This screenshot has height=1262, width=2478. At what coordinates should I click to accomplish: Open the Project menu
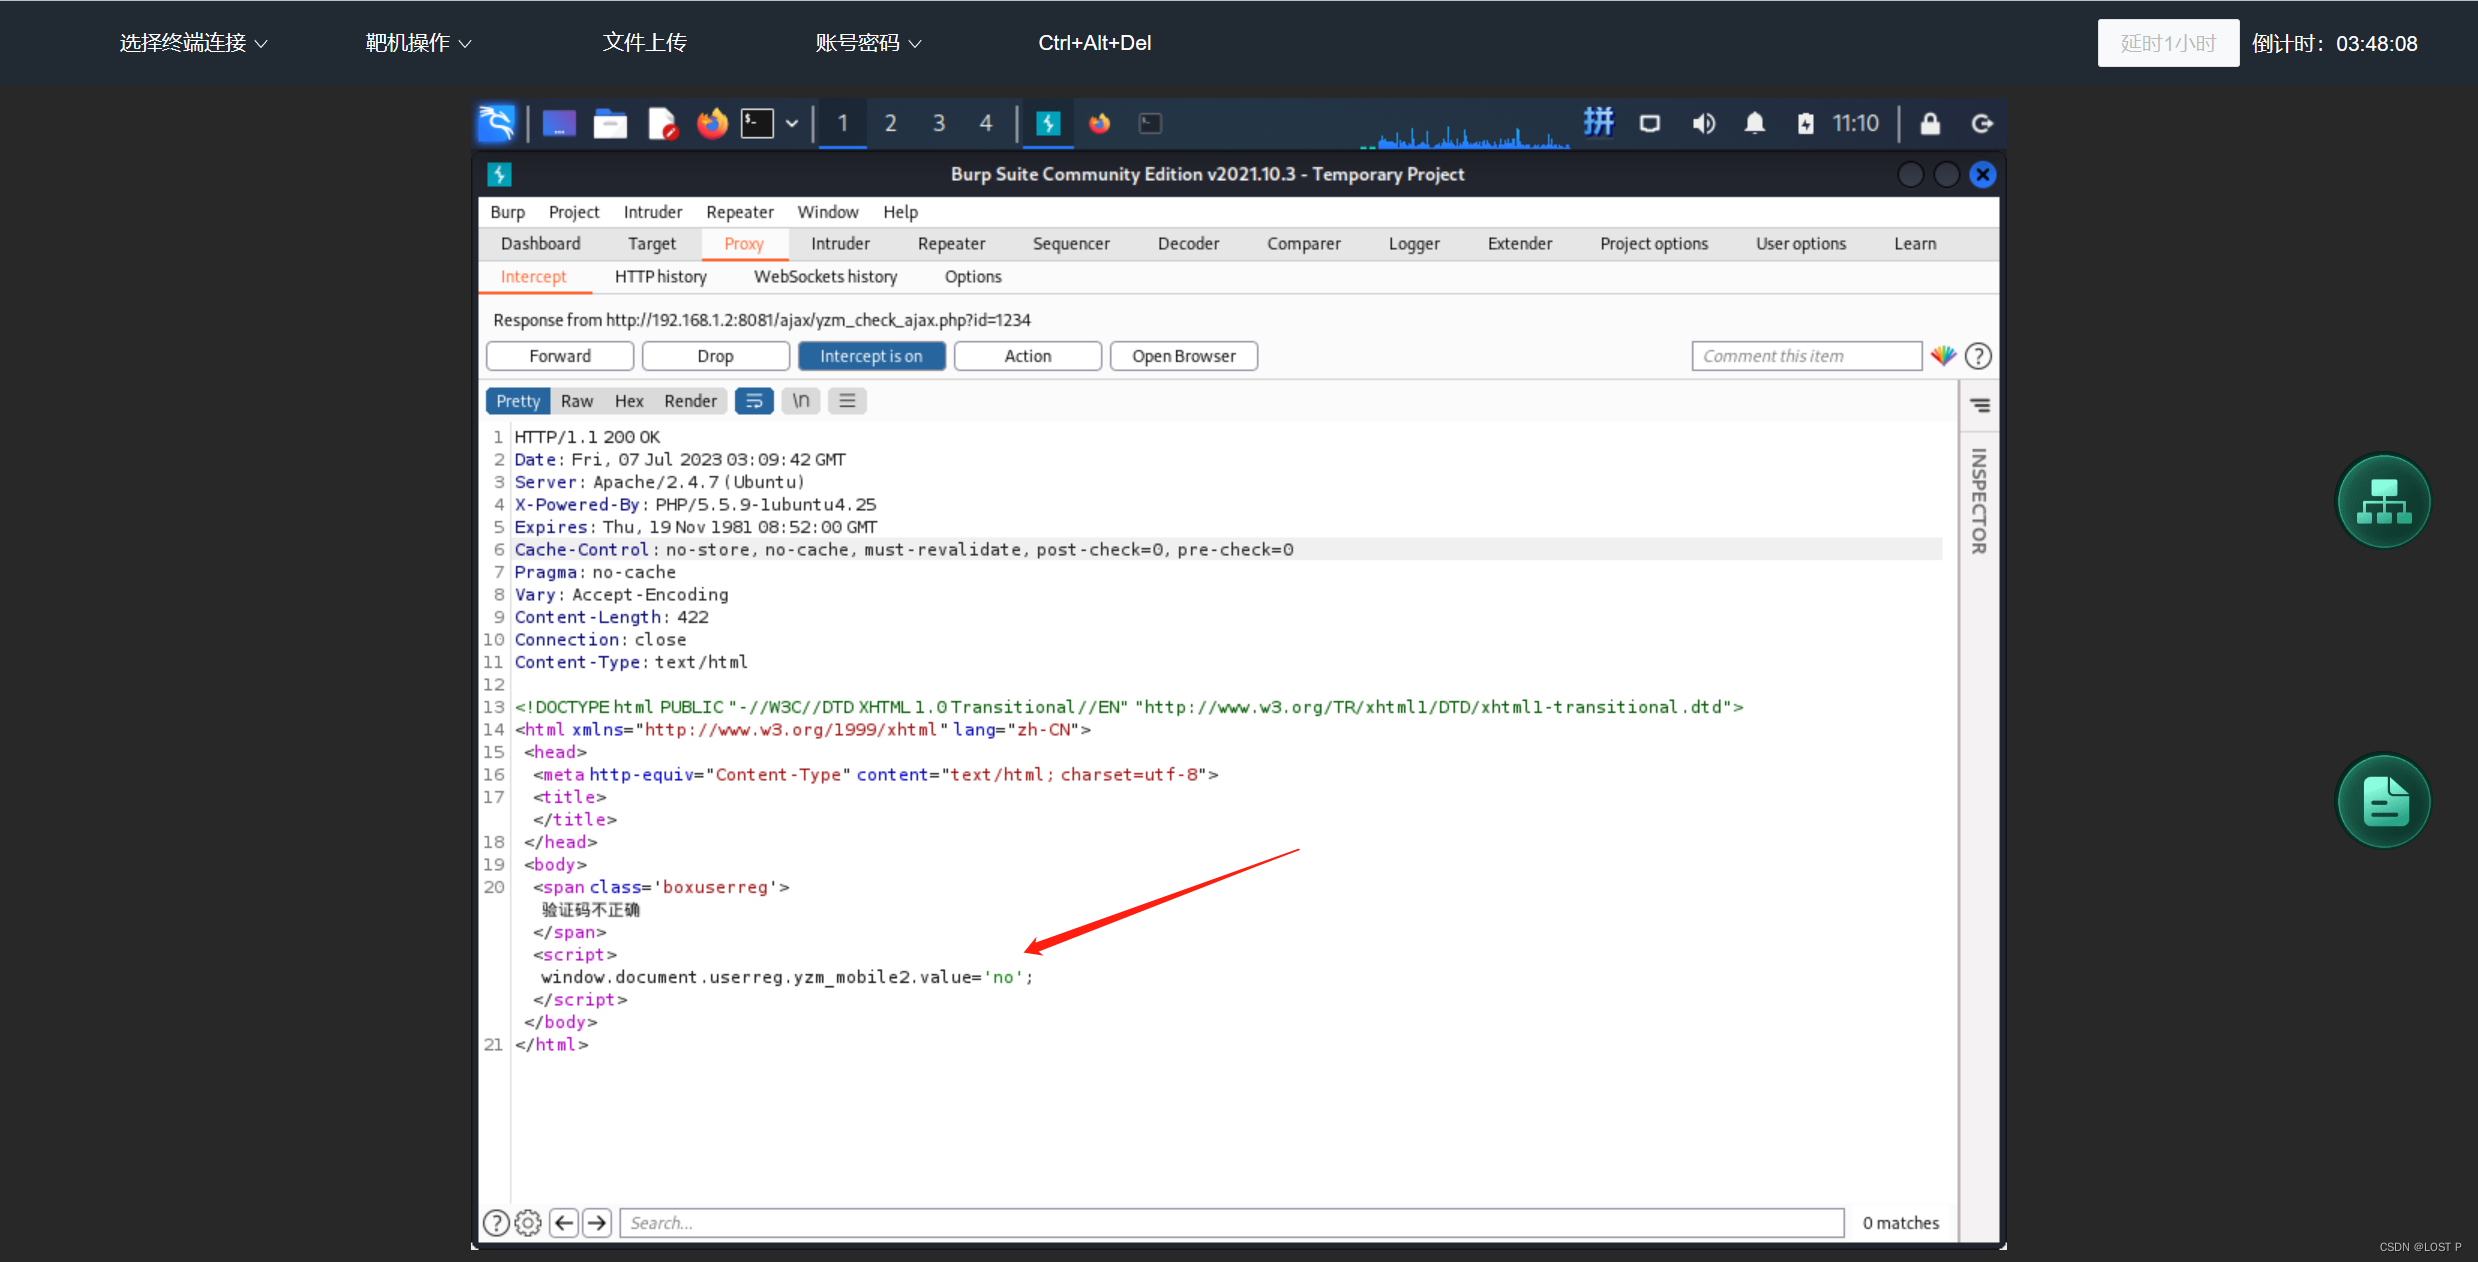click(574, 212)
